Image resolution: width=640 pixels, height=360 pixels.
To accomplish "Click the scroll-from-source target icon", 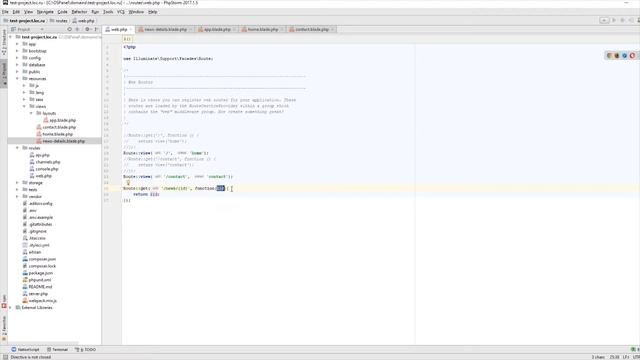I will tap(69, 29).
